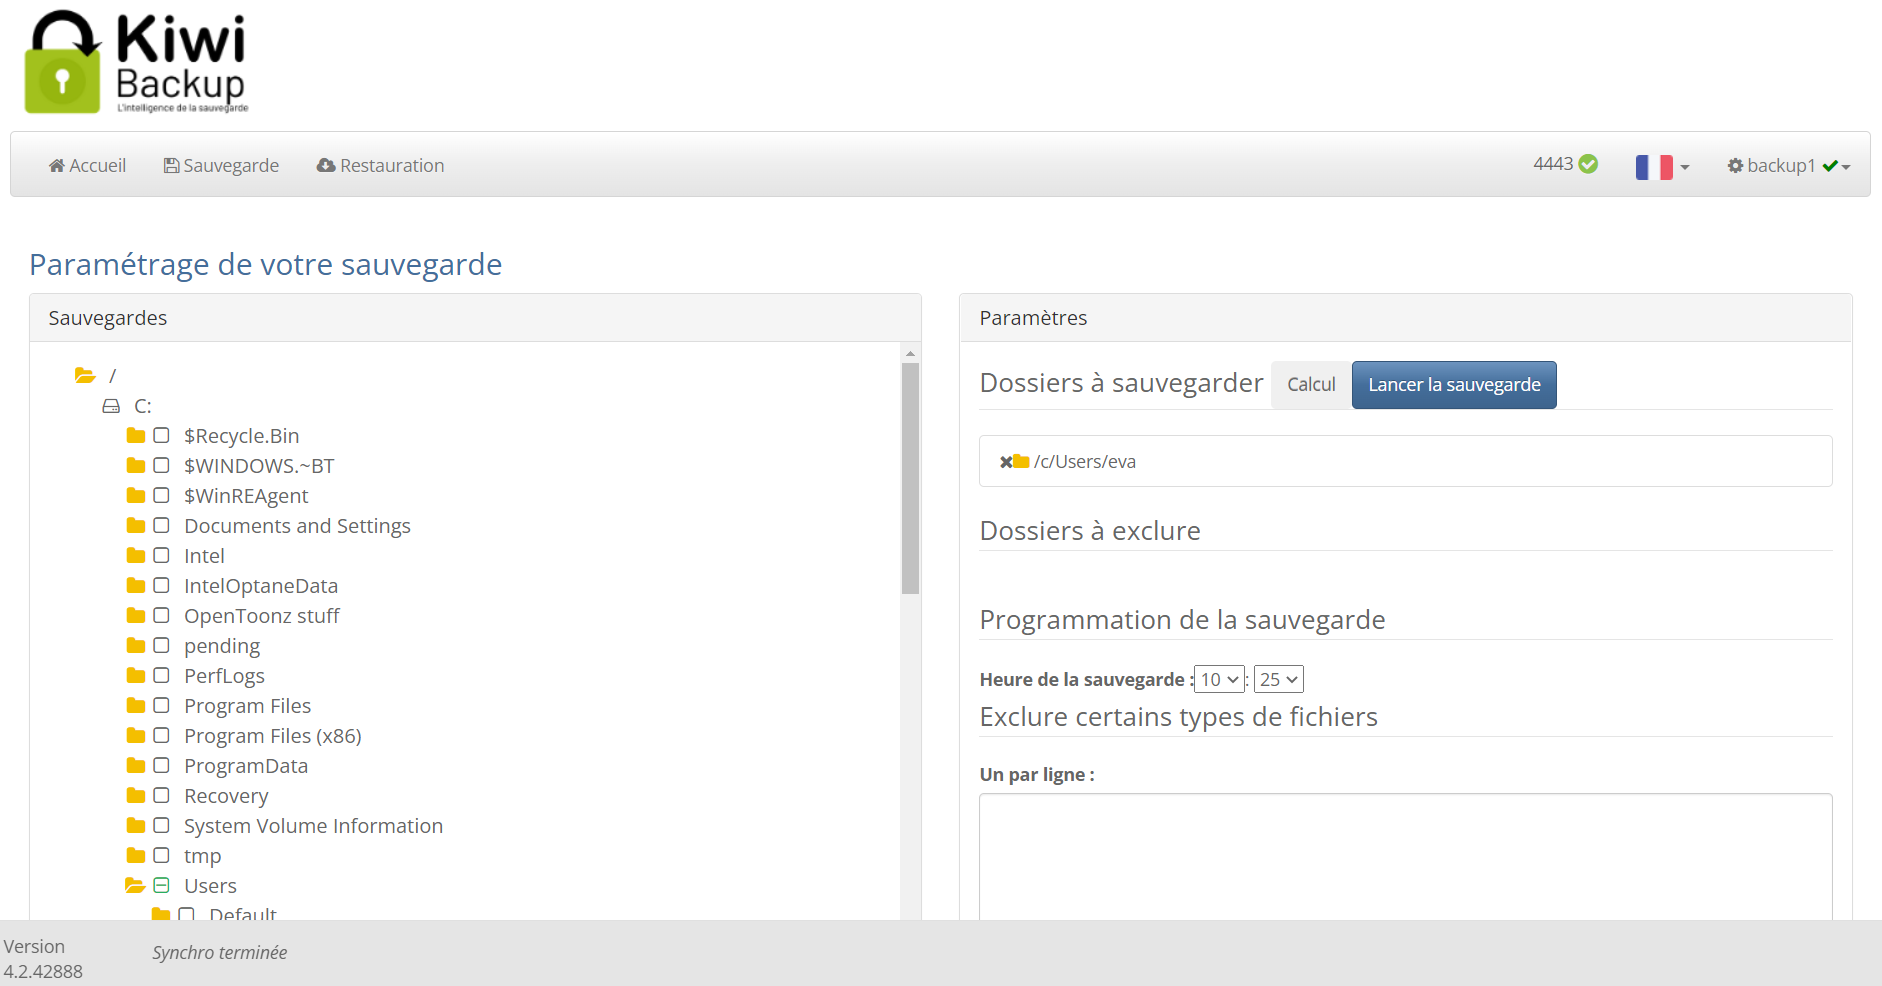Select the IntelOptaneData folder label
1882x986 pixels.
pyautogui.click(x=261, y=586)
